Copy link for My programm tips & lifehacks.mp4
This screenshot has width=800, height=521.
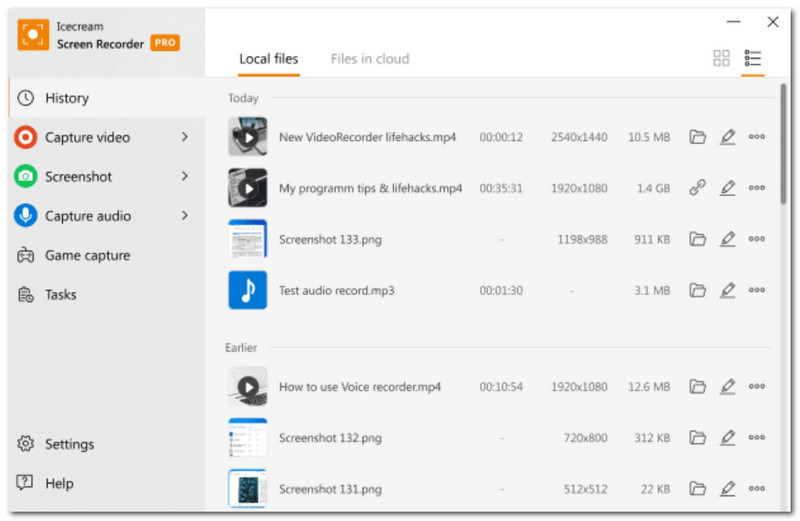(x=697, y=188)
